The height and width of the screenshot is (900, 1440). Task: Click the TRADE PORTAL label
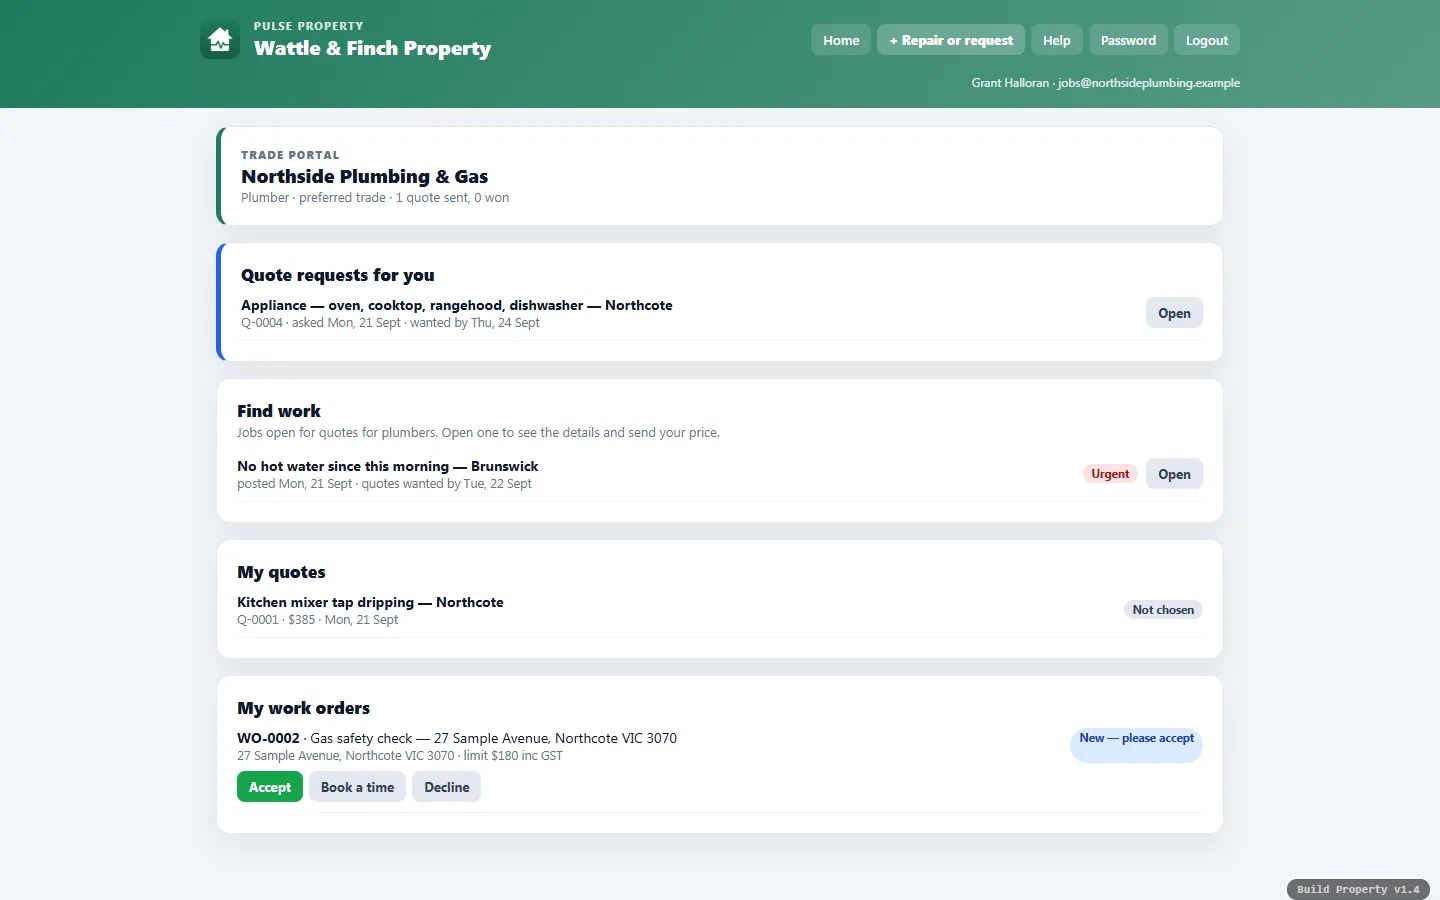tap(290, 155)
